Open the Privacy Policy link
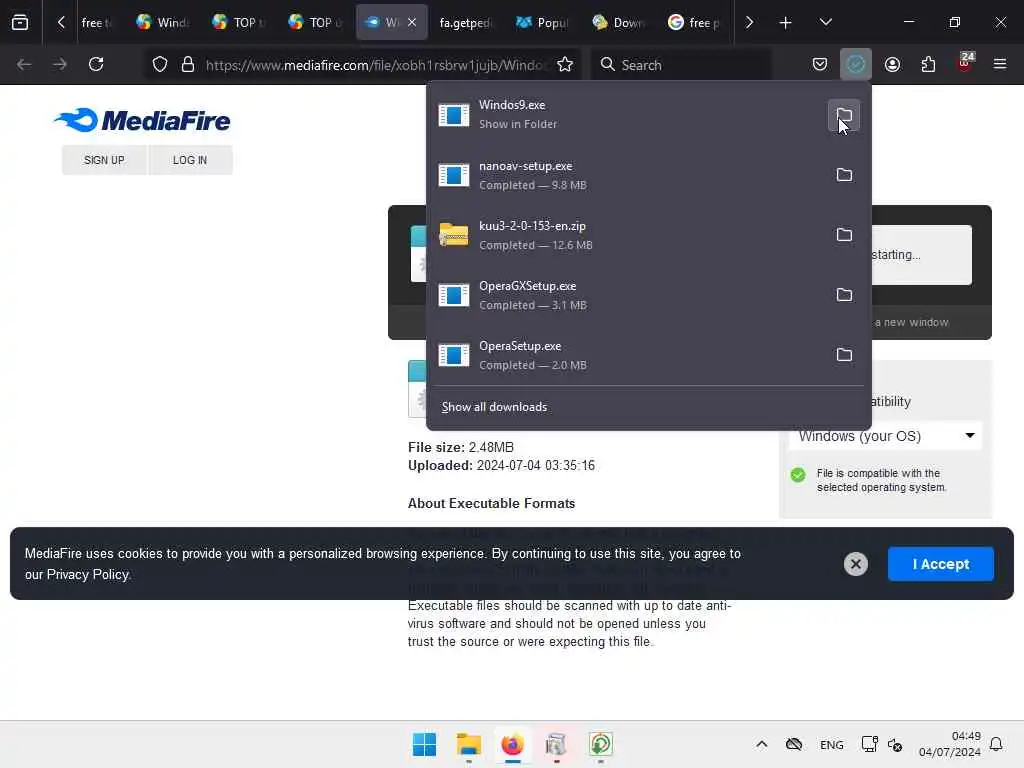The width and height of the screenshot is (1024, 768). coord(88,575)
